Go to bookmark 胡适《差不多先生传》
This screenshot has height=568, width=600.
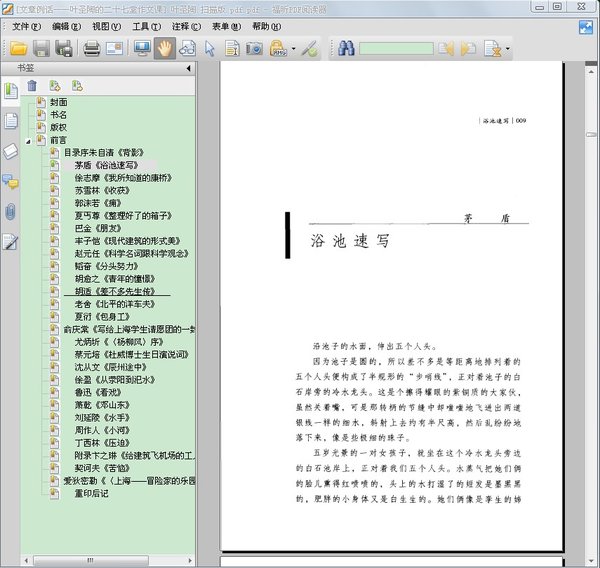click(115, 292)
